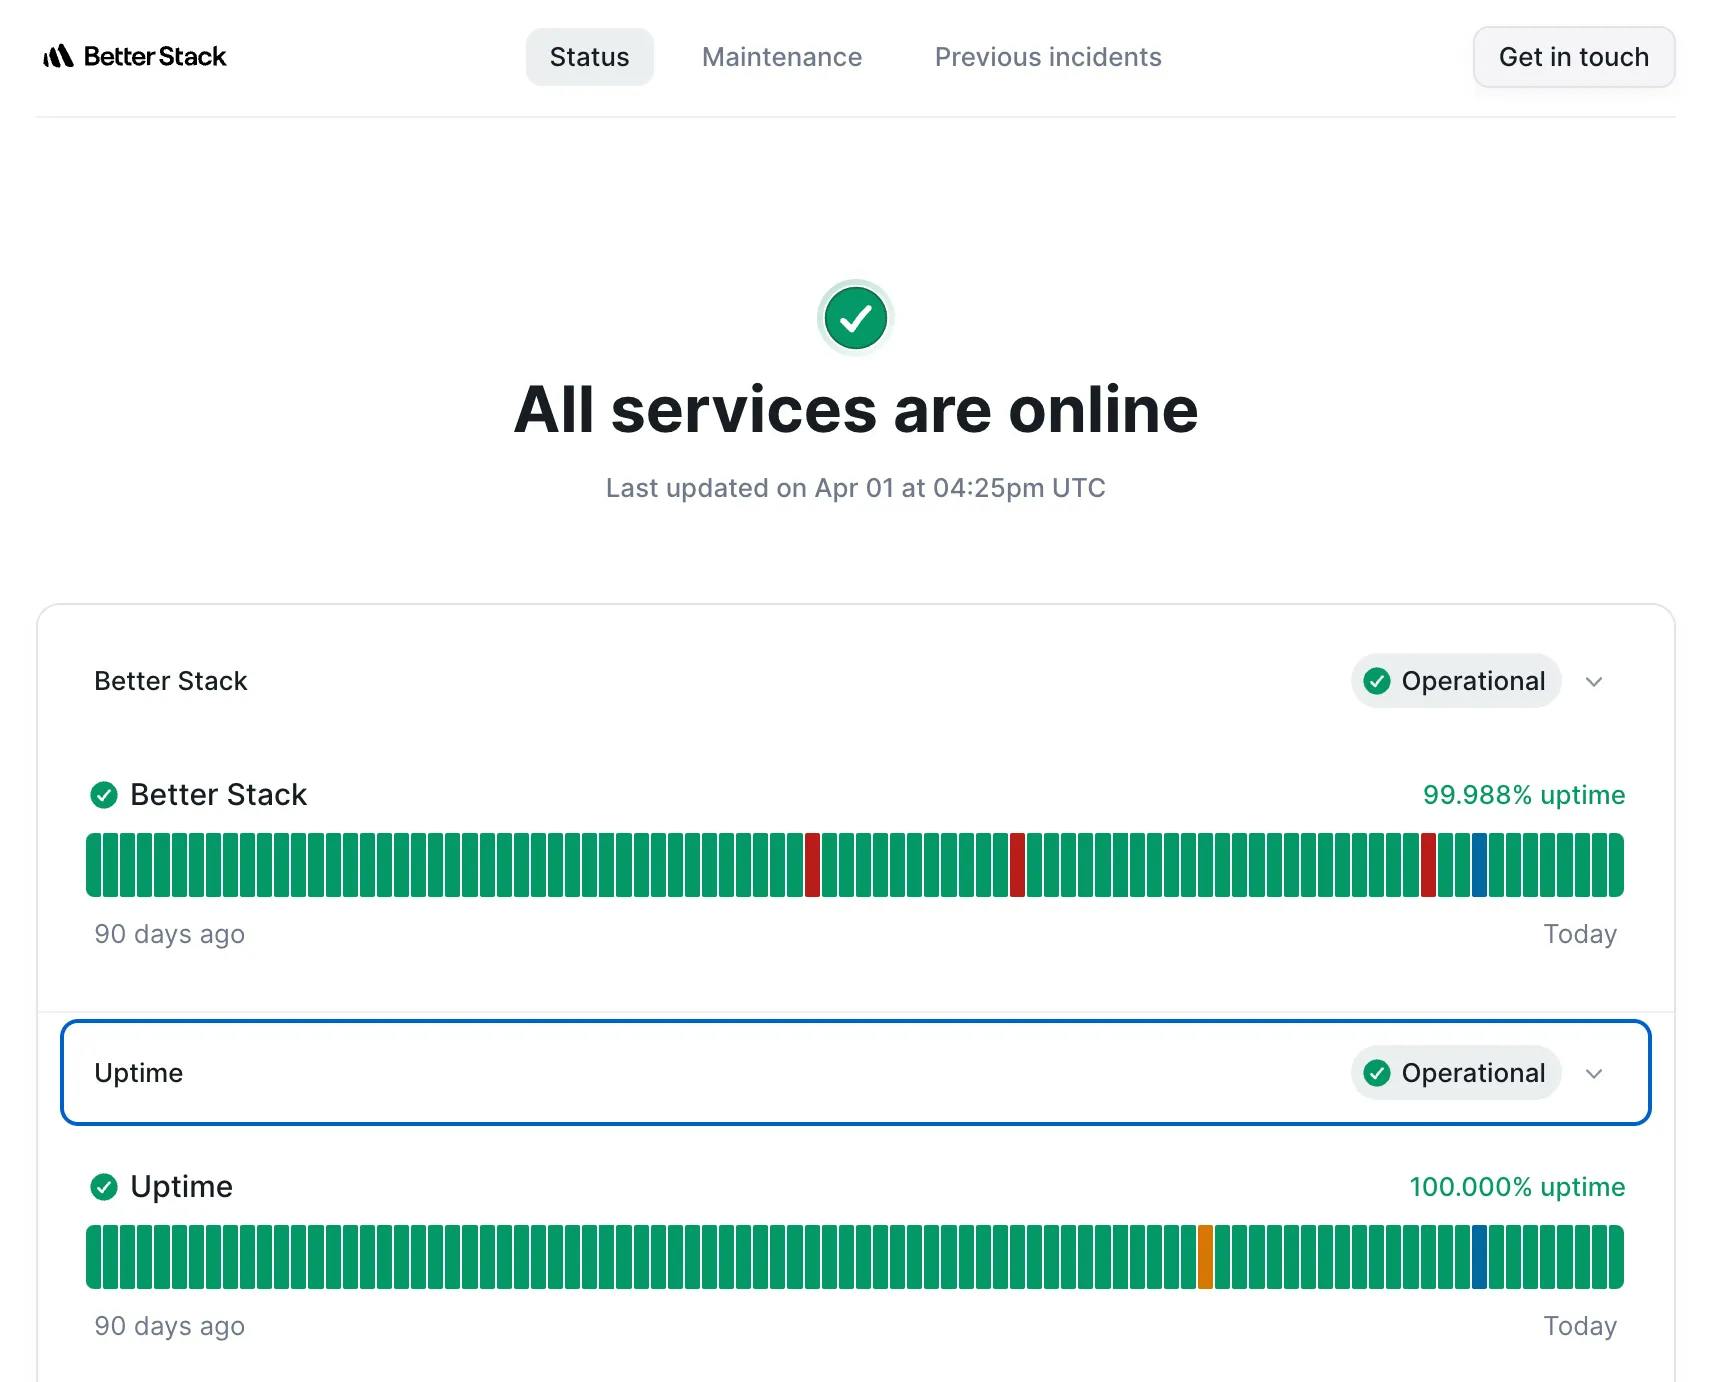1714x1382 pixels.
Task: Click the check icon inside Better Stack Operational badge
Action: click(x=1377, y=681)
